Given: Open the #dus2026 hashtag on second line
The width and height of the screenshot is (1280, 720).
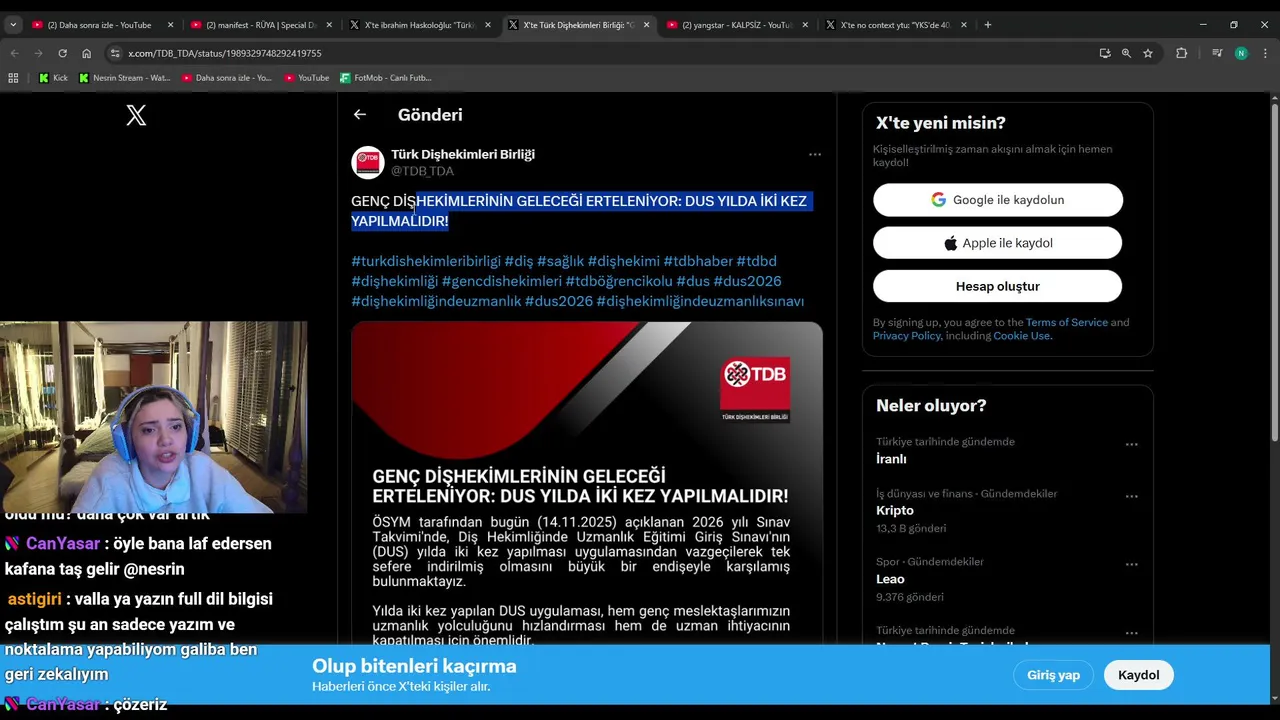Looking at the screenshot, I should (x=747, y=281).
